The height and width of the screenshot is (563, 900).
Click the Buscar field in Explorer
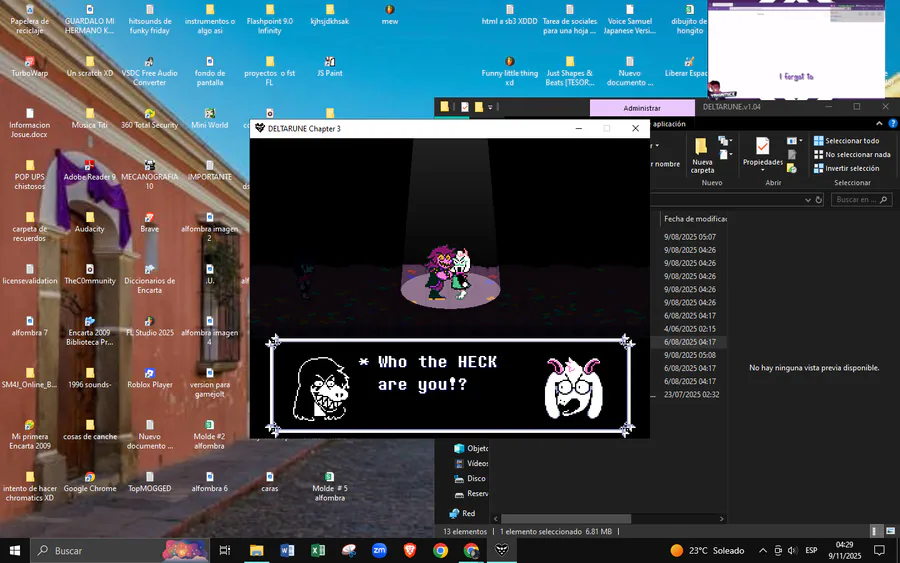(x=862, y=200)
